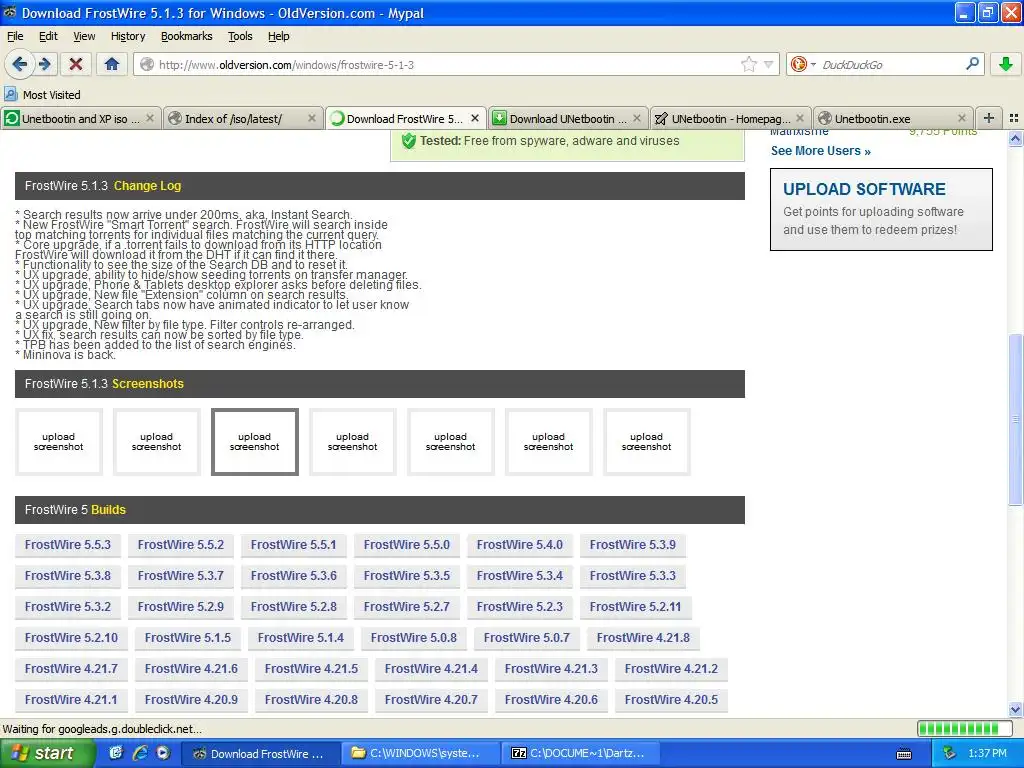1024x768 pixels.
Task: Open the FrostWire 5.3.9 build link
Action: pyautogui.click(x=633, y=545)
